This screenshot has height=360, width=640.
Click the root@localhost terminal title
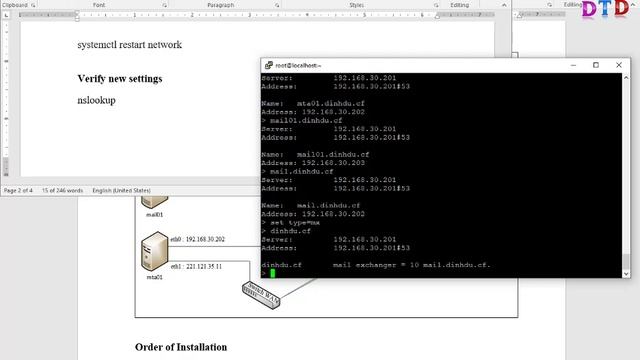[298, 65]
